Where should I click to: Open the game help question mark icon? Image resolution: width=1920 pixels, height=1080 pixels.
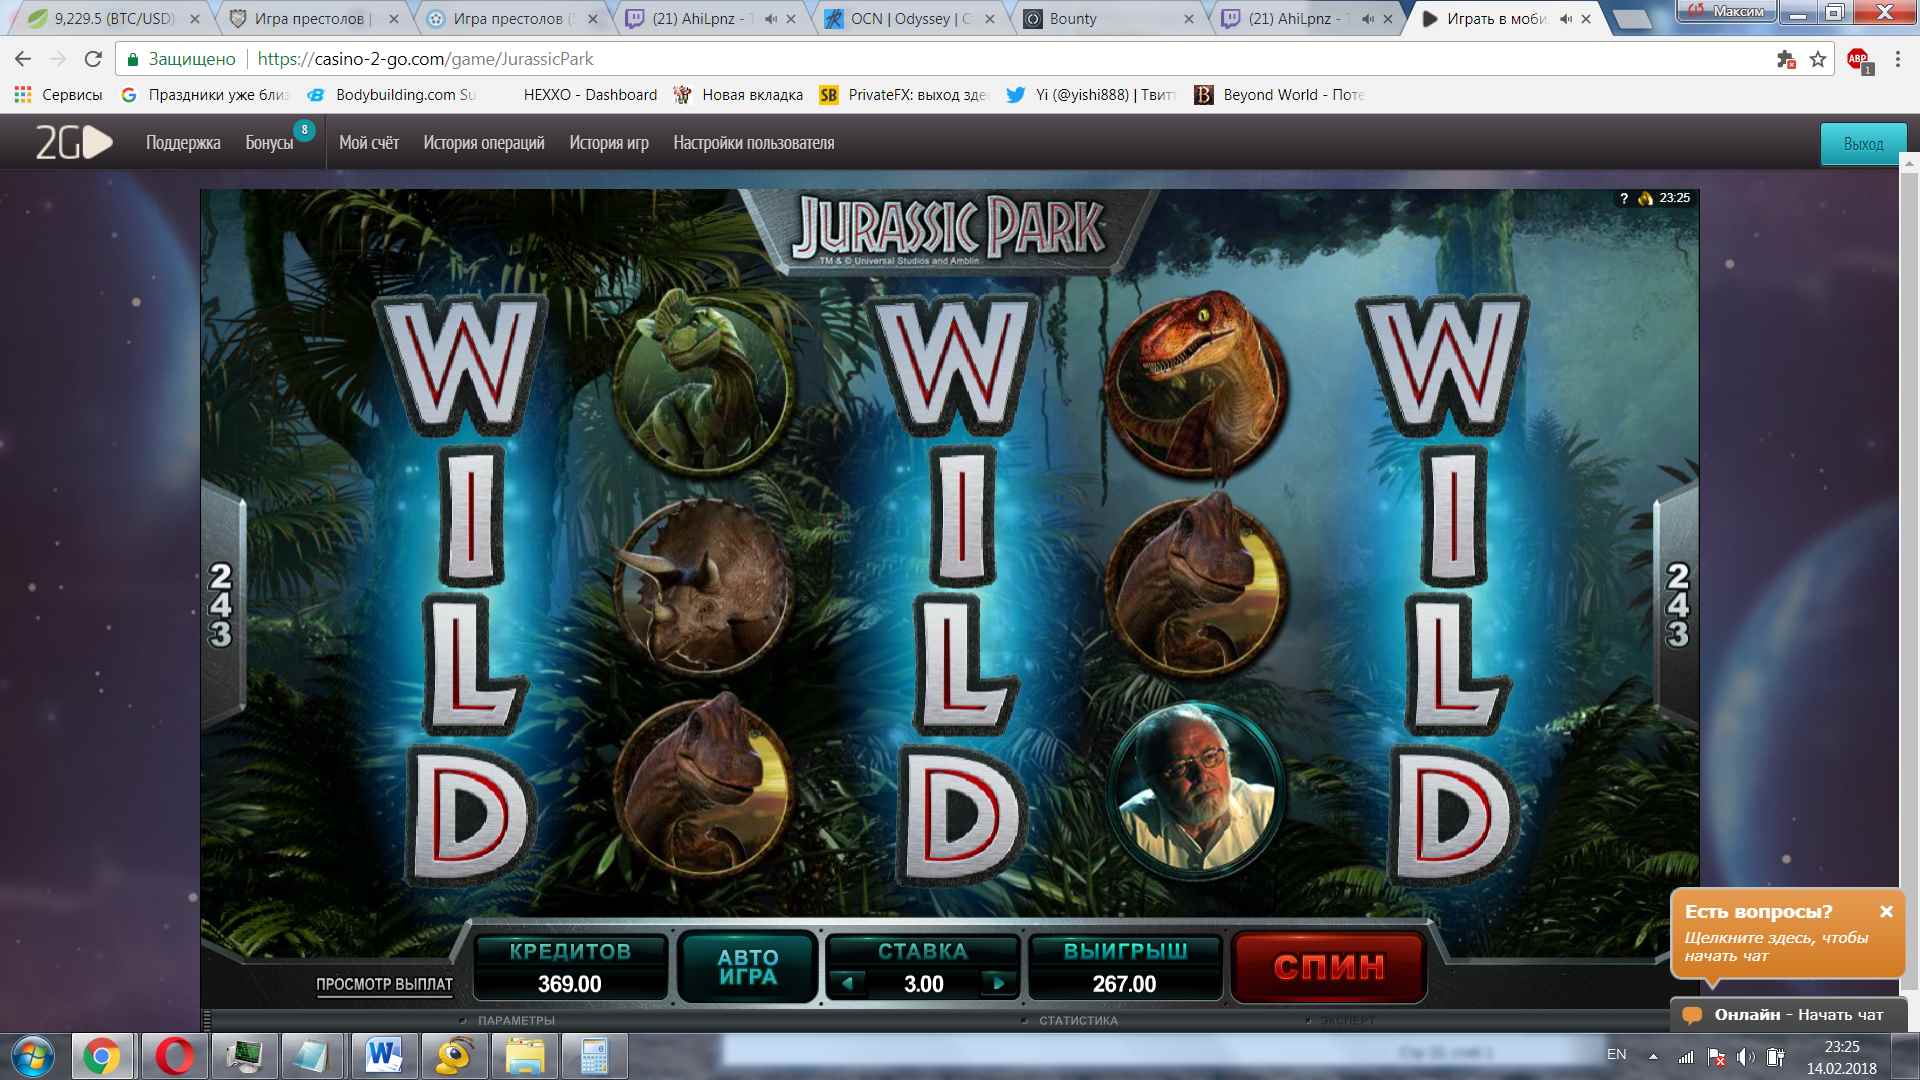[x=1624, y=198]
